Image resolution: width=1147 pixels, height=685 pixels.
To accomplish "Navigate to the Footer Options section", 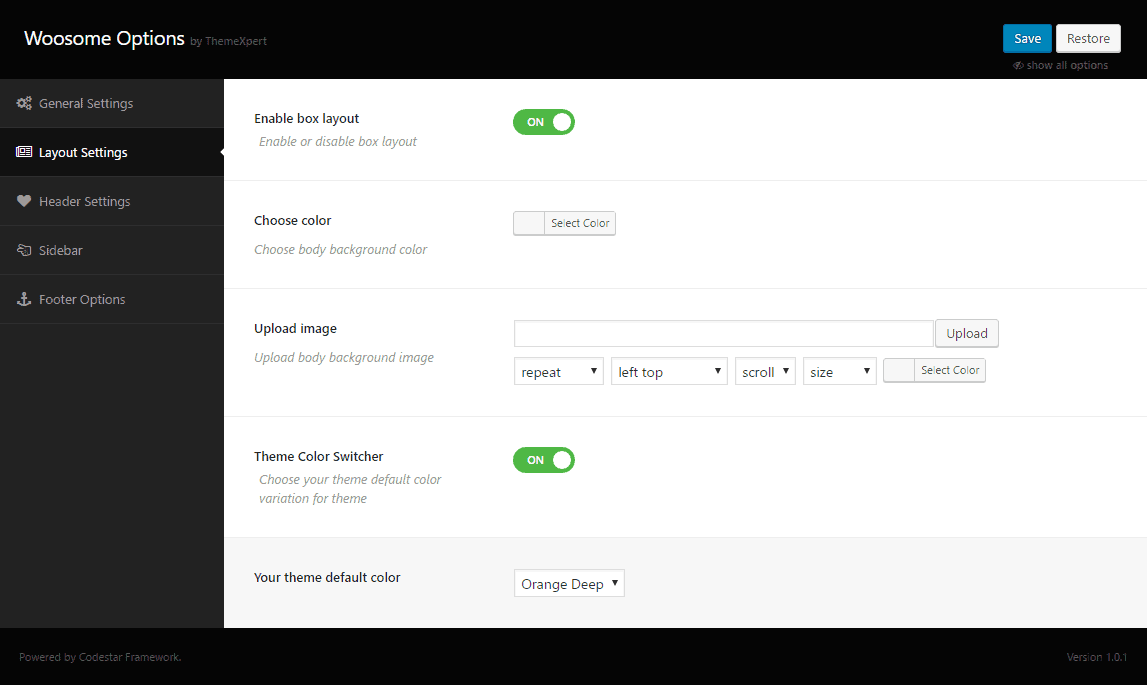I will [x=82, y=299].
